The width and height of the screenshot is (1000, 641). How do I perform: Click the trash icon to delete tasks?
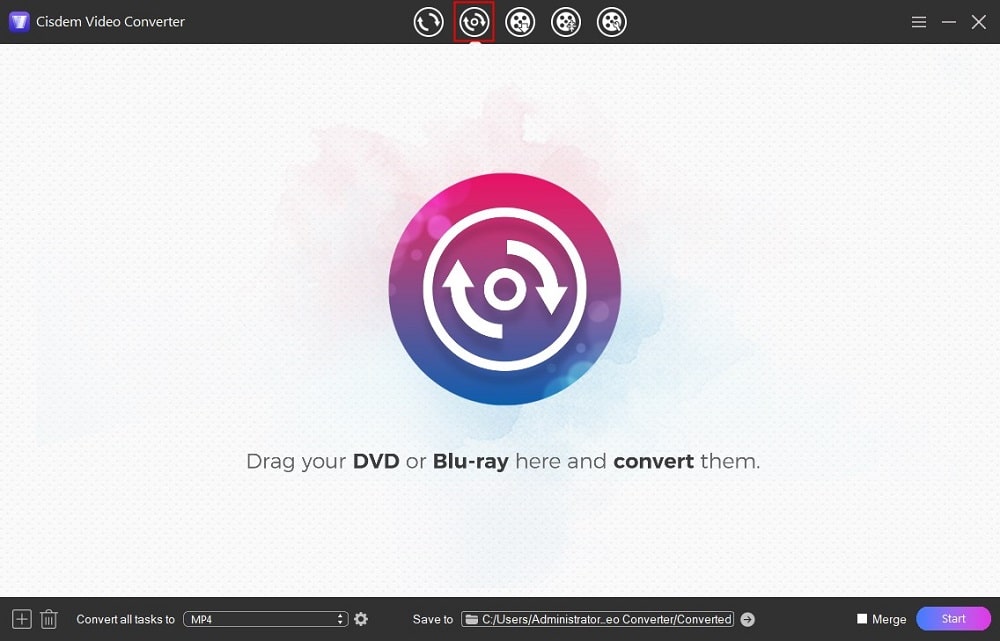[x=49, y=619]
